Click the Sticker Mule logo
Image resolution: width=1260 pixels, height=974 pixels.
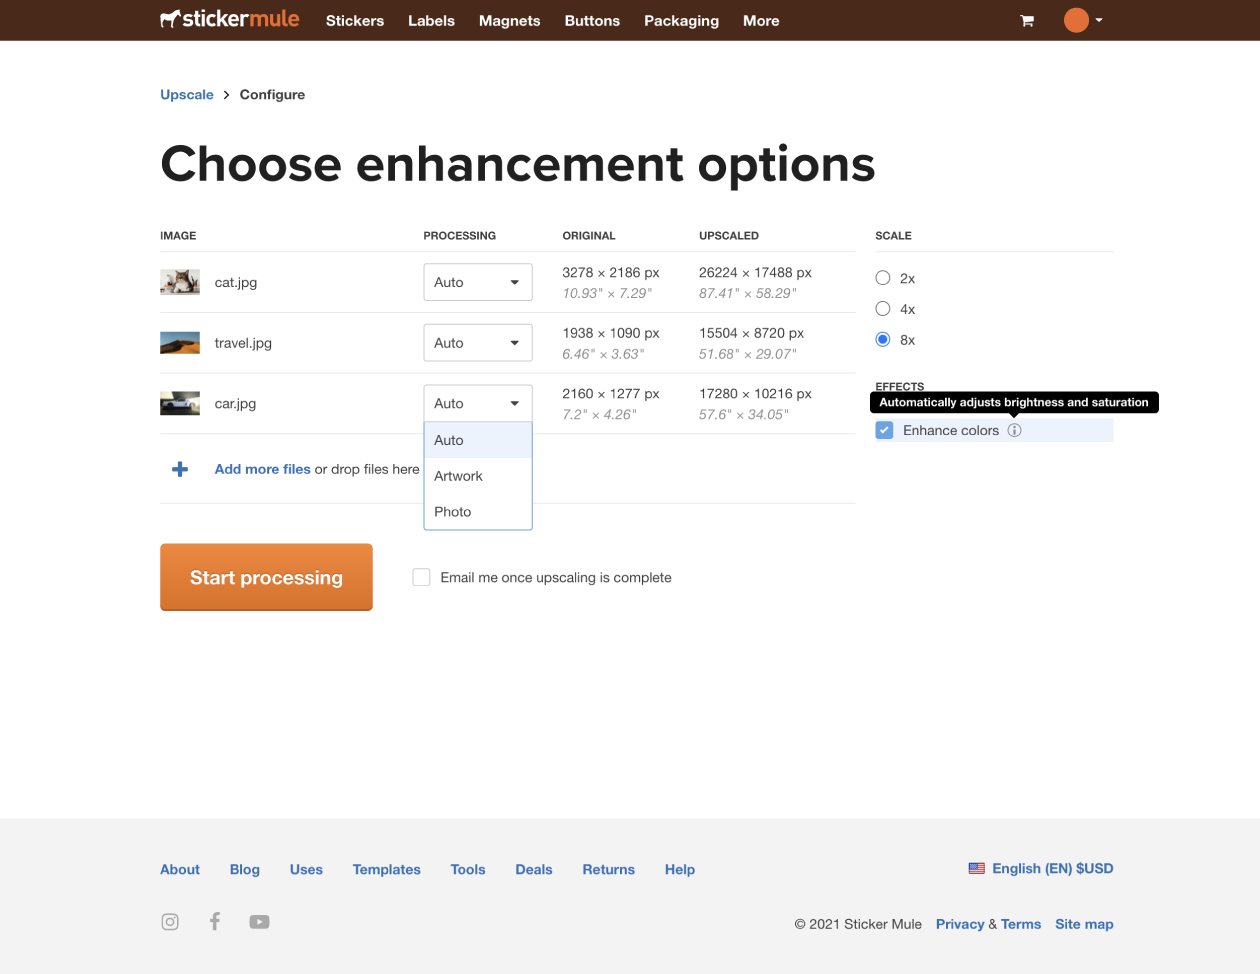point(230,19)
